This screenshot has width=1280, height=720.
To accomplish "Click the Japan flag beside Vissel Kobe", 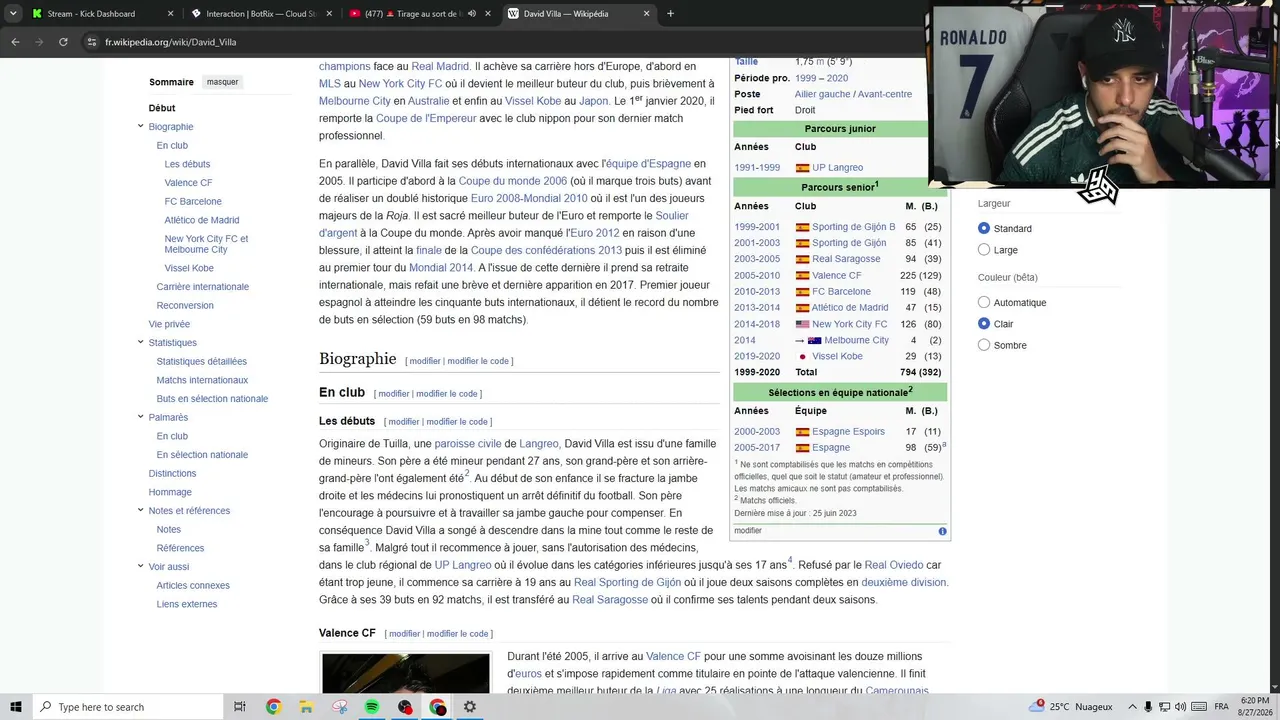I will point(802,357).
